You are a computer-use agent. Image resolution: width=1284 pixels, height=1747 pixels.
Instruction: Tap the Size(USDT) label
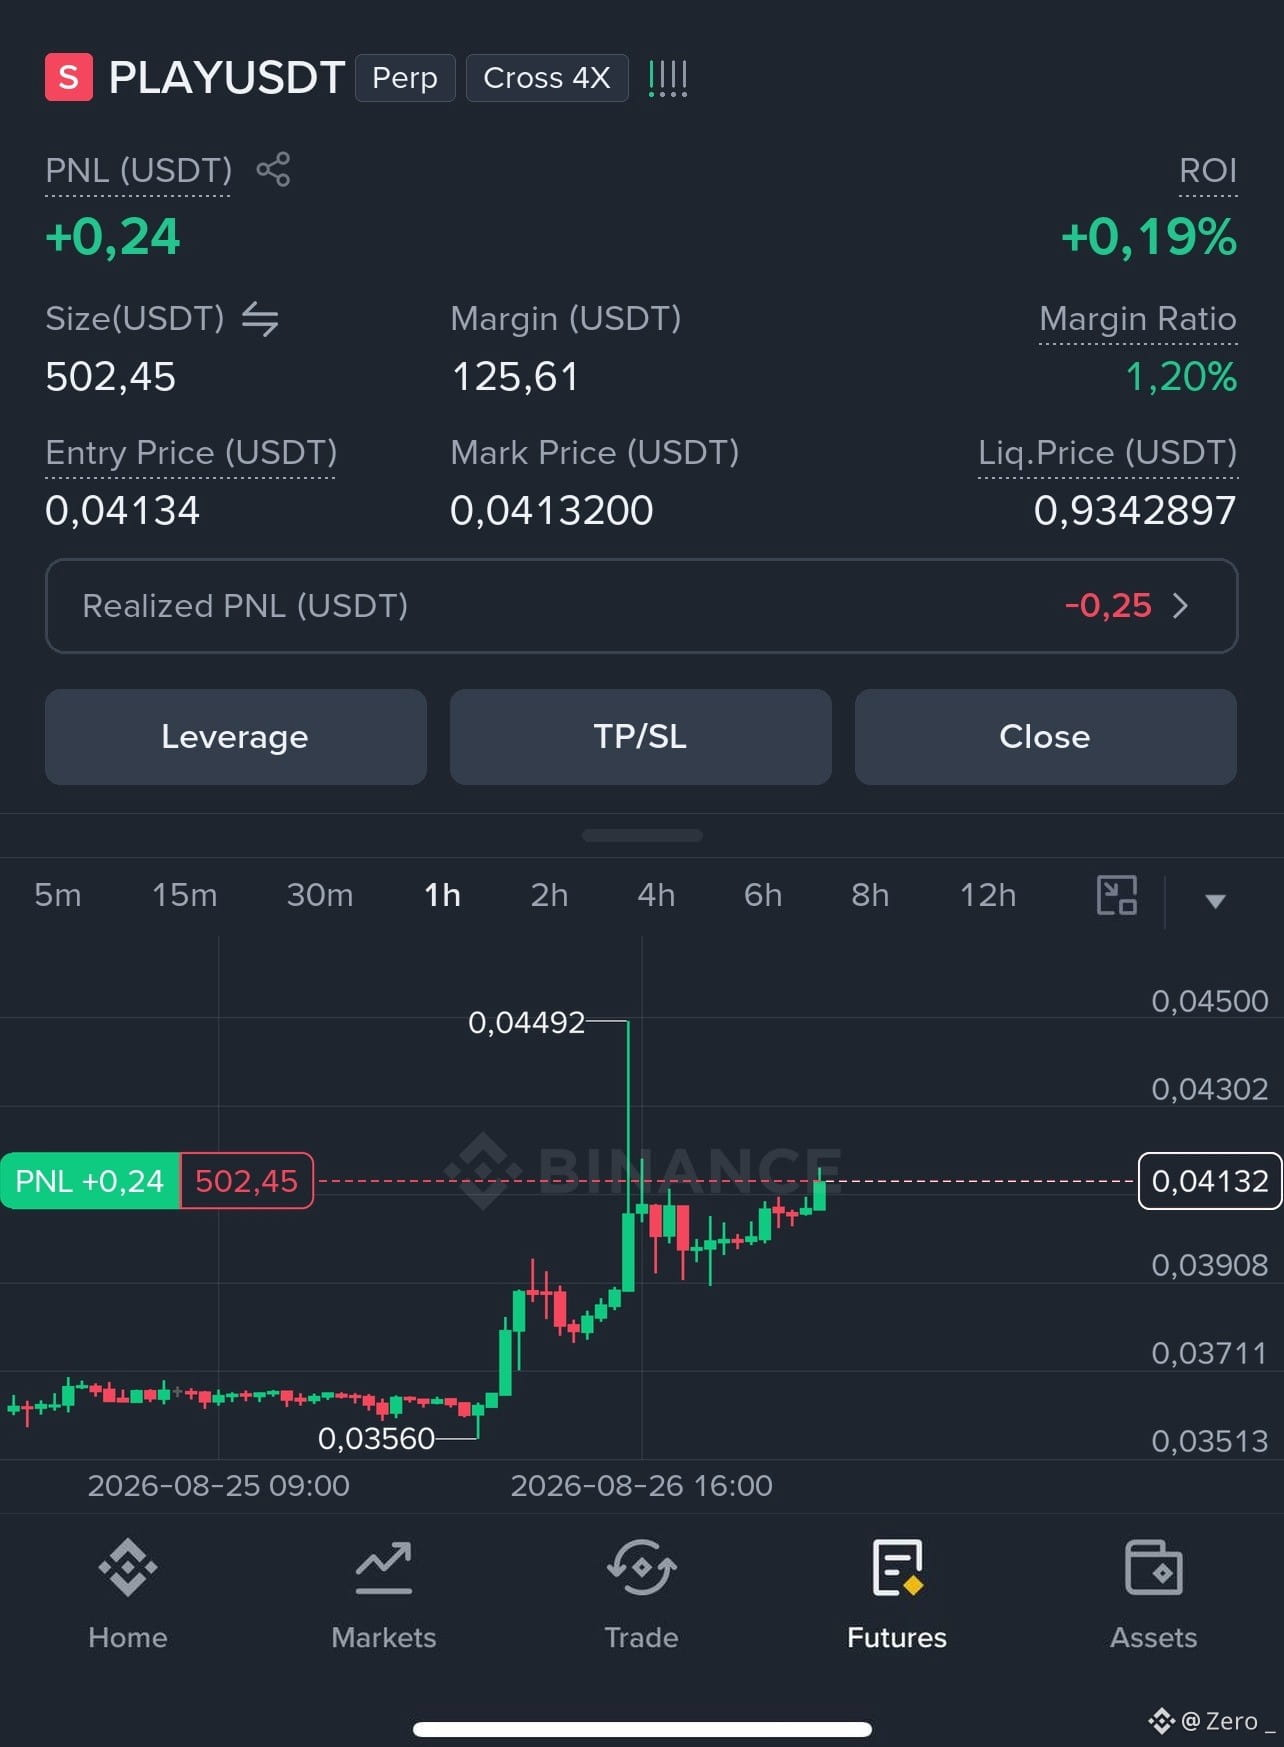[135, 319]
